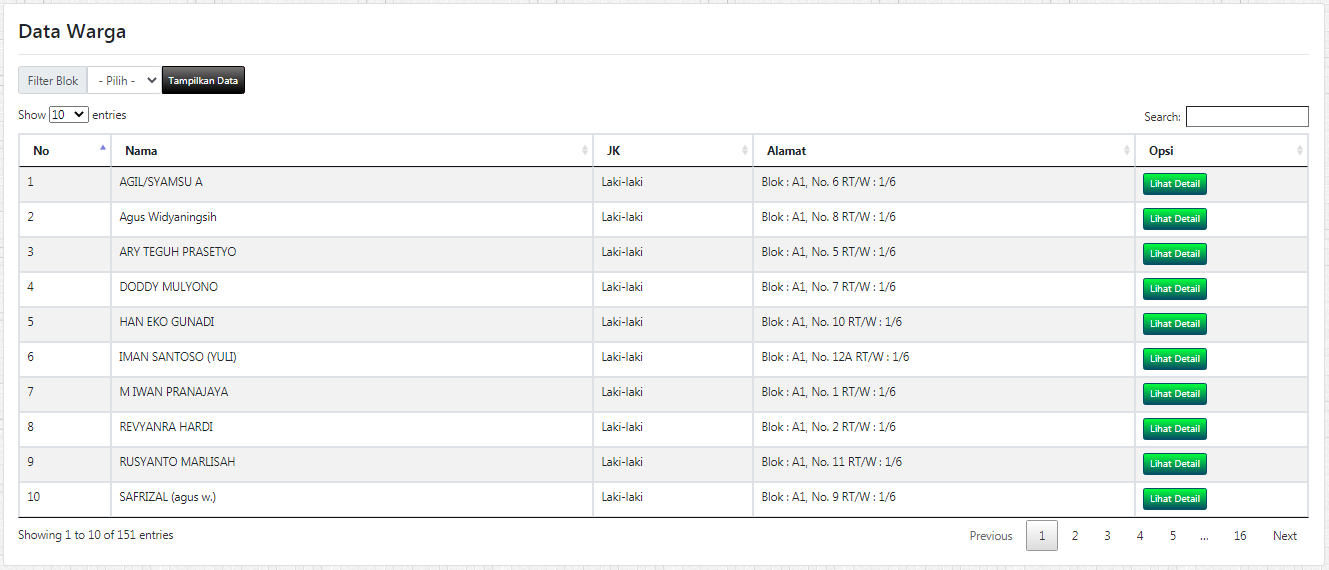
Task: Select page 3 in the pagination
Action: (1107, 536)
